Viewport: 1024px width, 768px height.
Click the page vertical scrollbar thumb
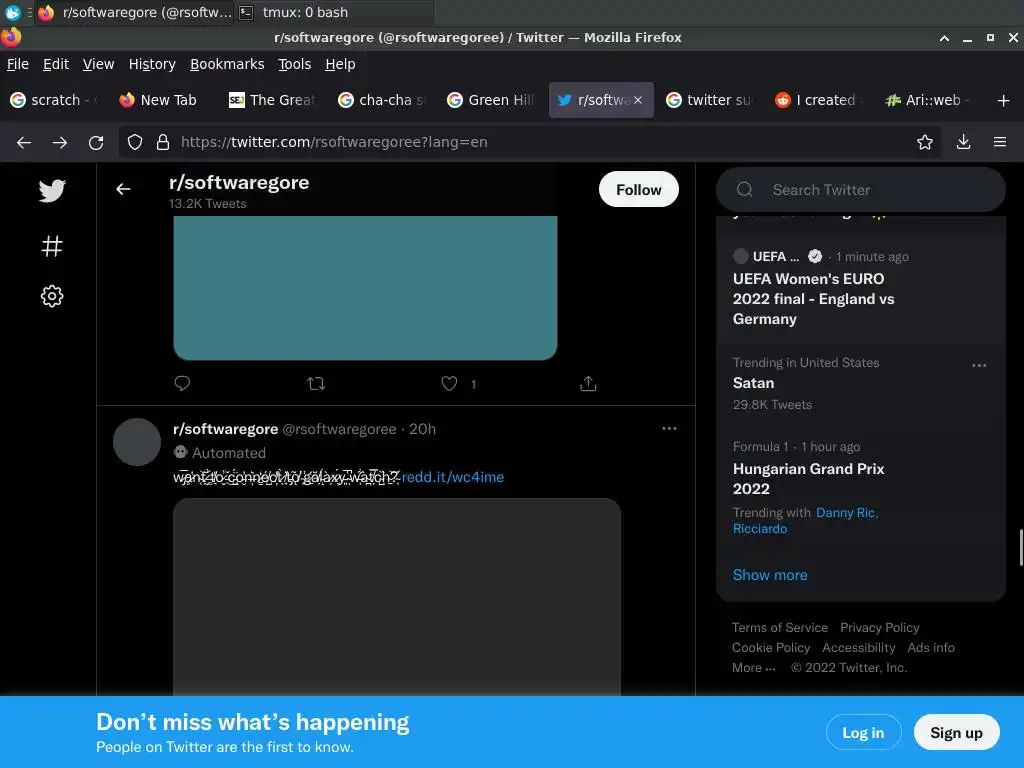pos(1021,547)
